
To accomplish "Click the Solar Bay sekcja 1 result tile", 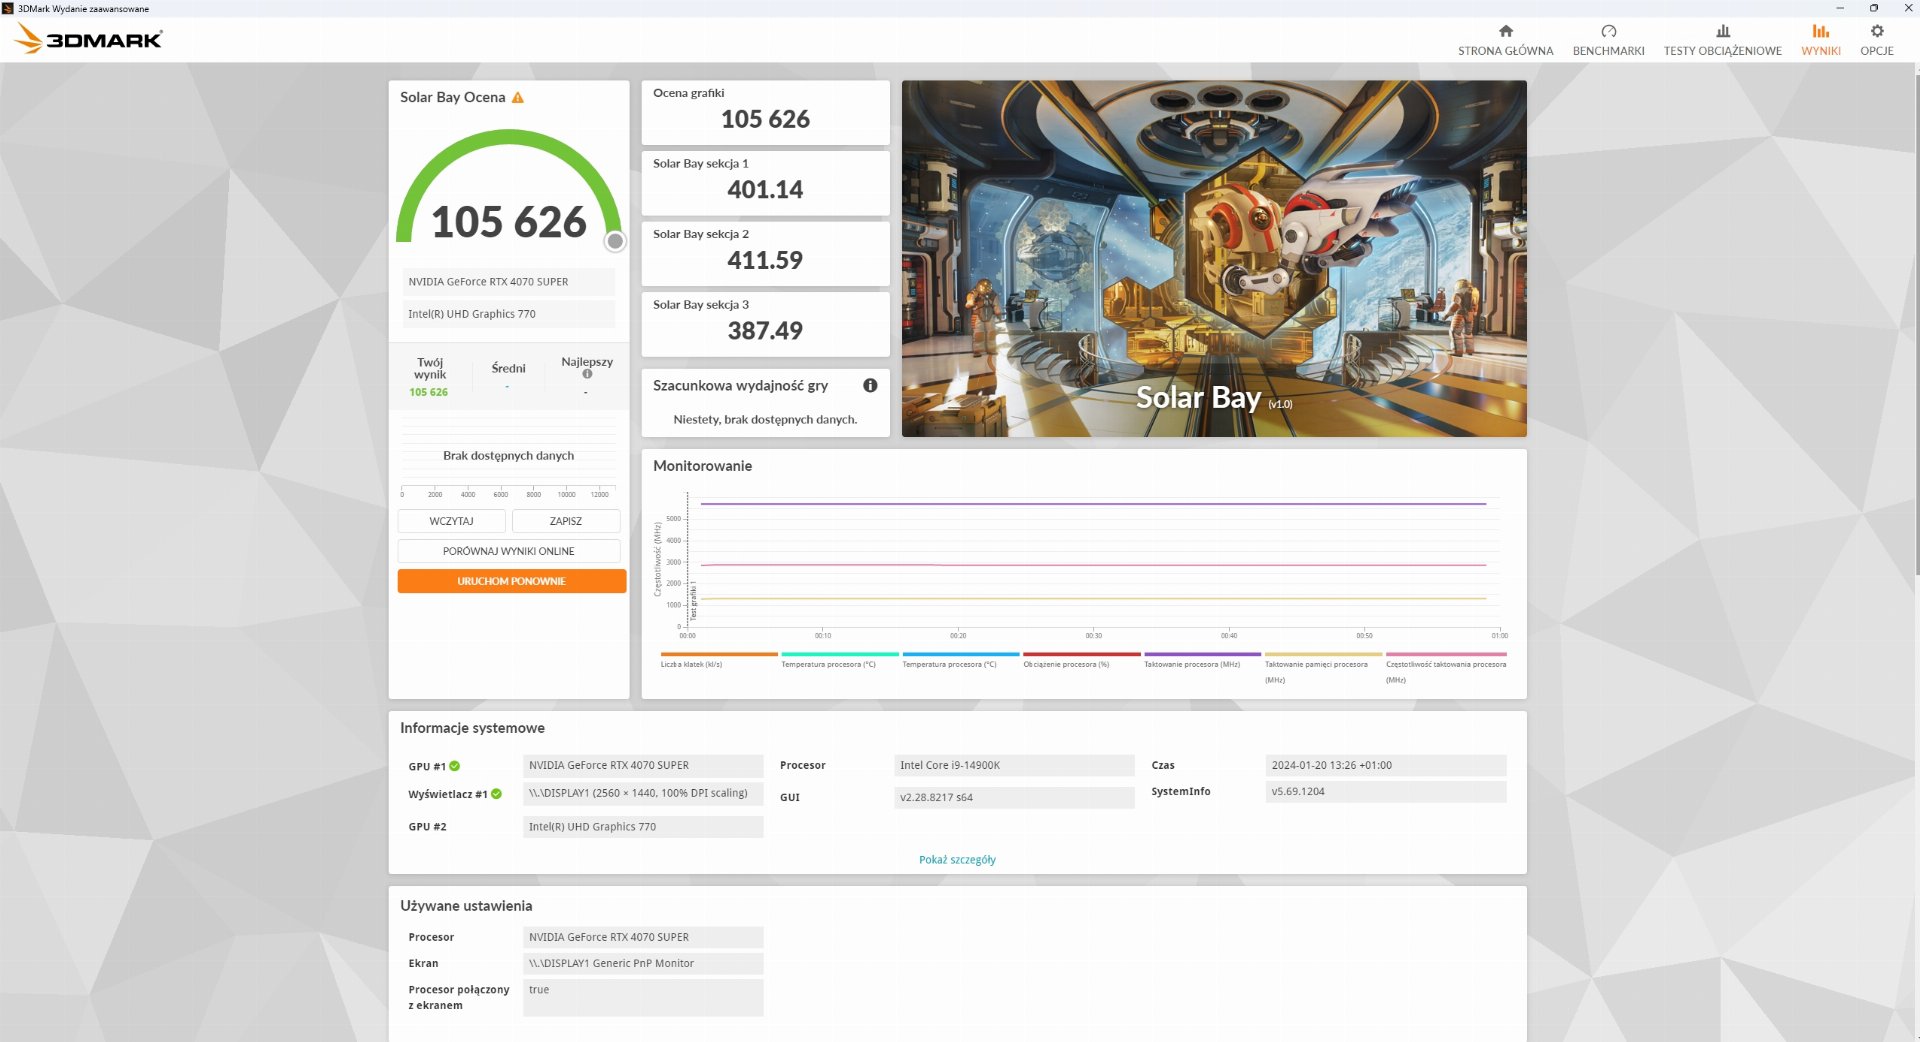I will 765,183.
